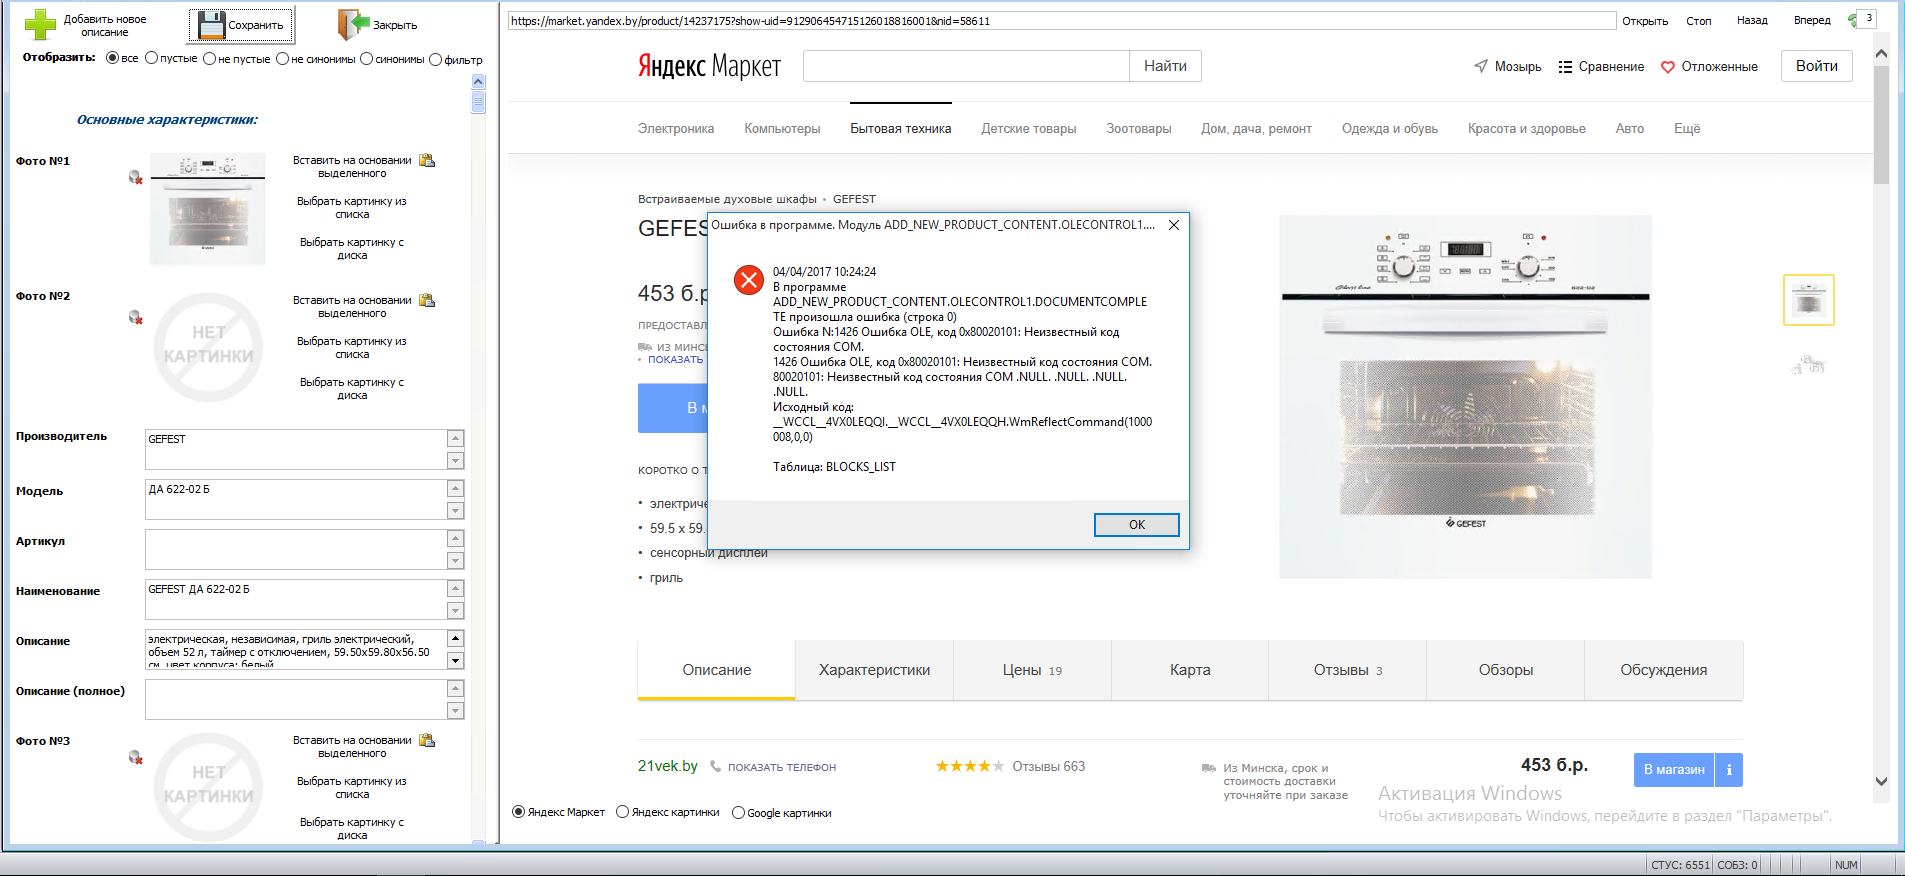Select the 'фильтр' radio button

pyautogui.click(x=436, y=59)
